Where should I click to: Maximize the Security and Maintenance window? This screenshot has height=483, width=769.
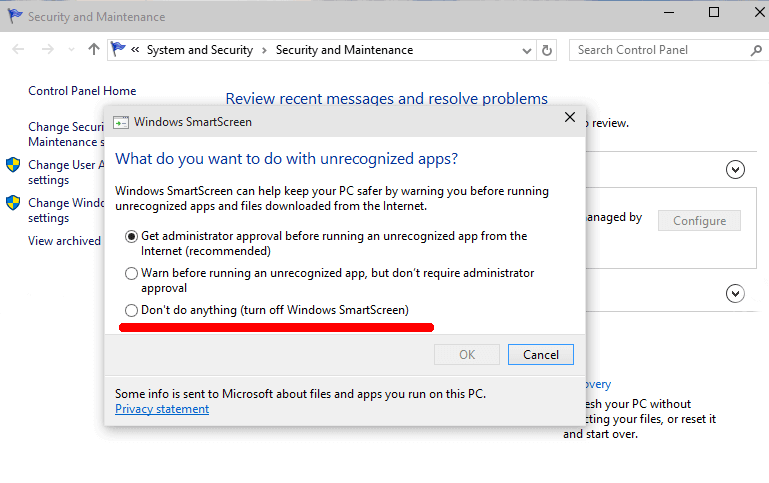pos(714,13)
